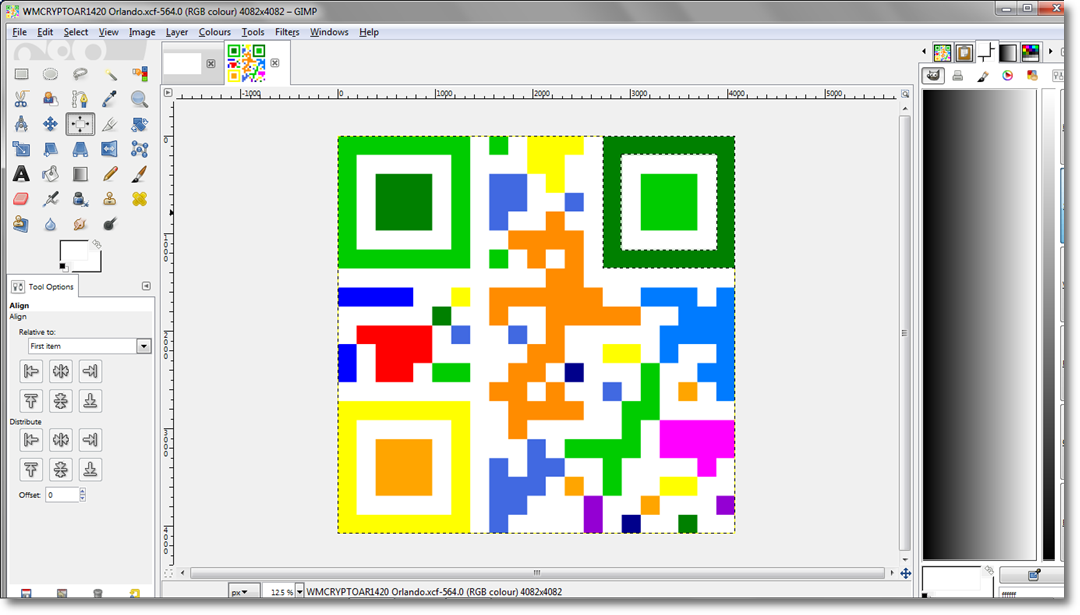Select the Blend gradient tool
Image resolution: width=1080 pixels, height=615 pixels.
tap(80, 174)
